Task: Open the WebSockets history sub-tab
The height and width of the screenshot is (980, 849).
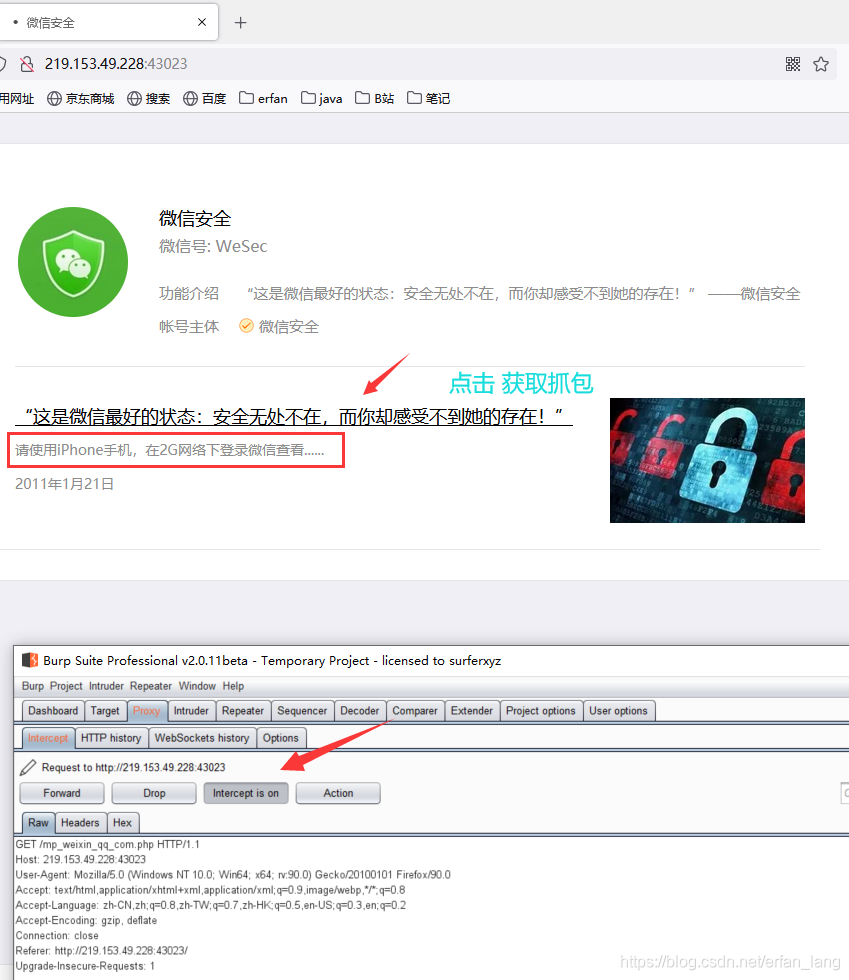Action: click(202, 738)
